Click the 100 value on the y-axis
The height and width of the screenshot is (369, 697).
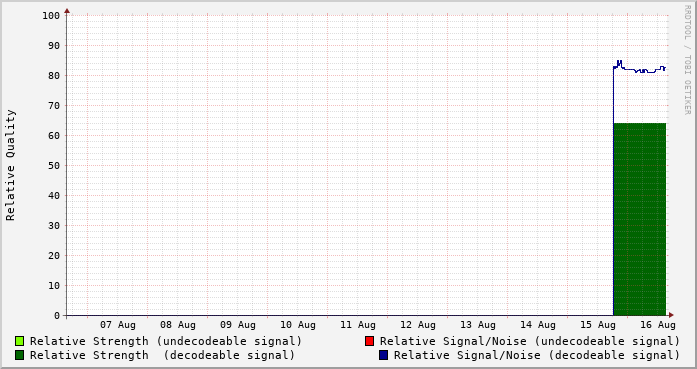click(51, 16)
